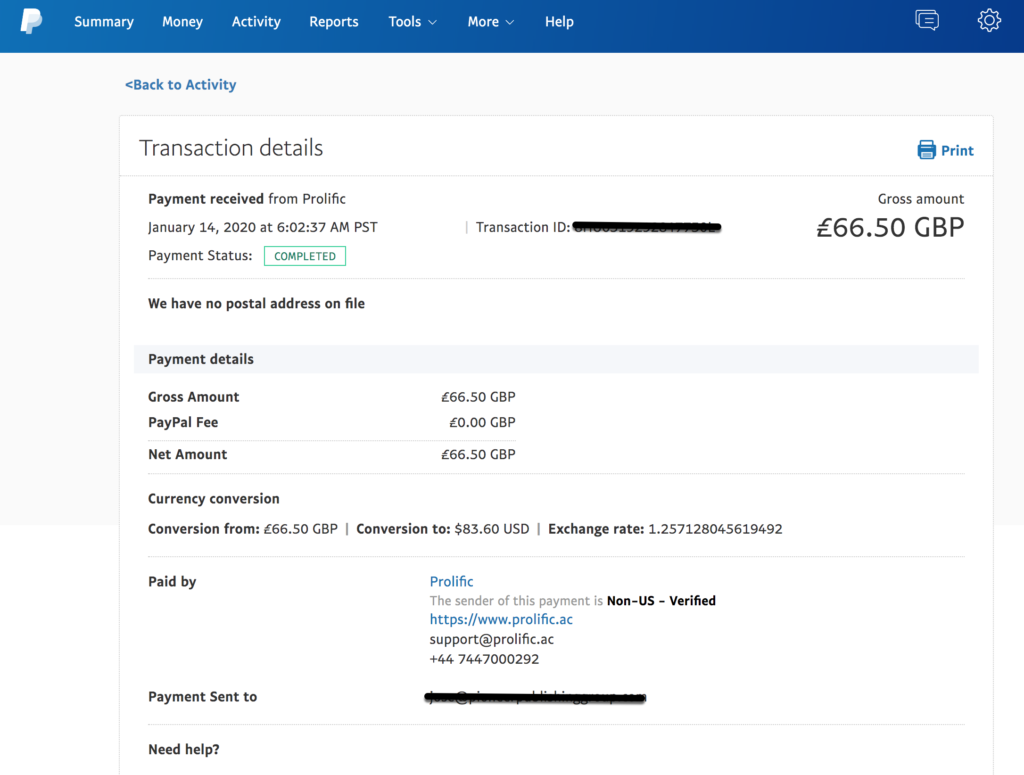This screenshot has height=775, width=1024.
Task: Select phone number +44 7447000292
Action: coord(485,659)
